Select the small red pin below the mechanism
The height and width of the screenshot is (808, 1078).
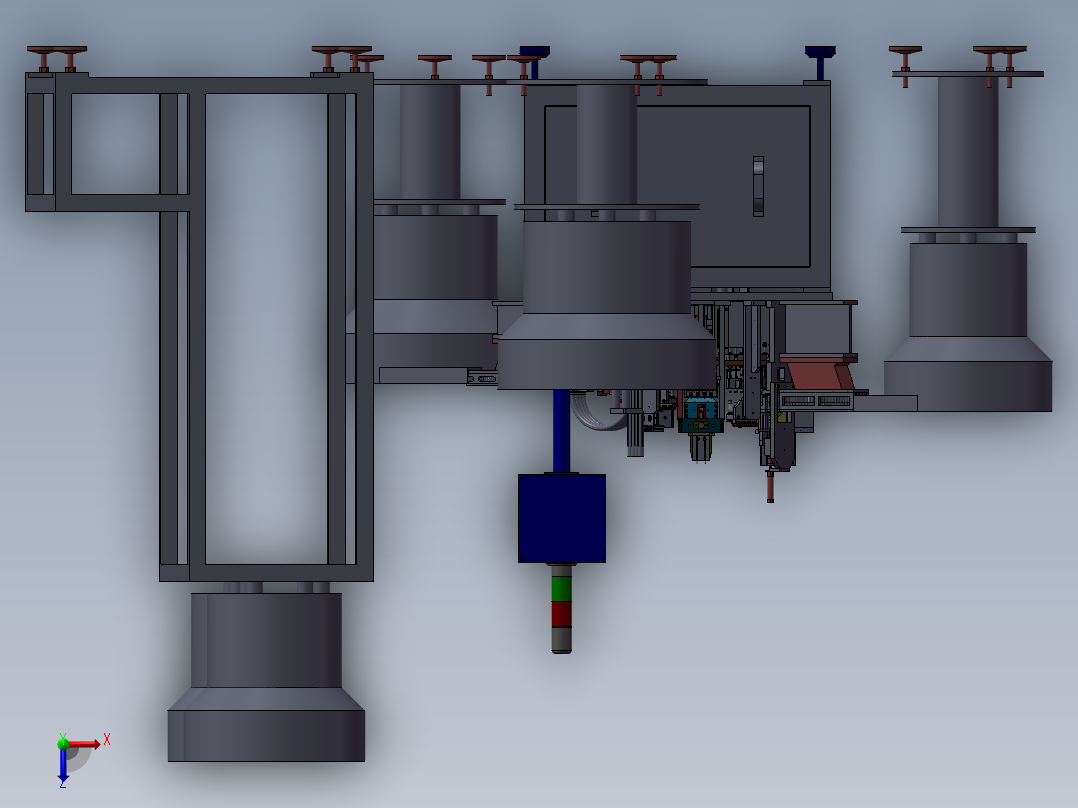[x=770, y=486]
